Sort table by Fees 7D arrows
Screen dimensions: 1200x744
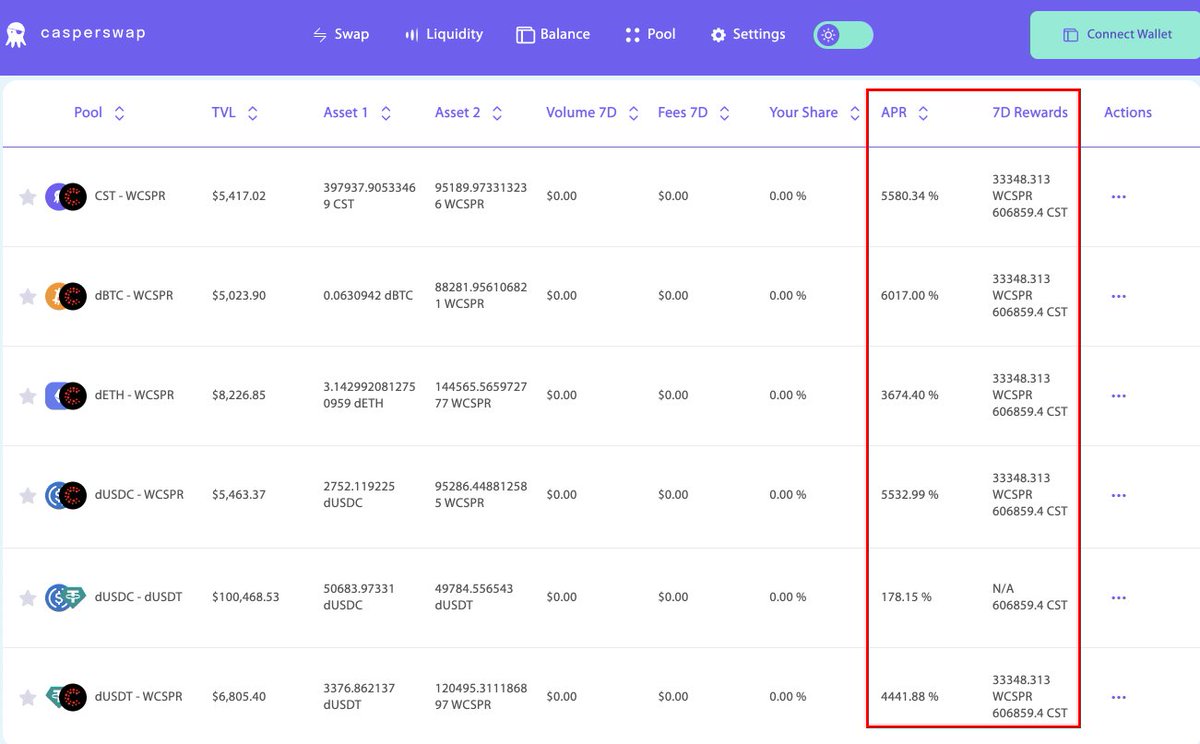click(723, 113)
